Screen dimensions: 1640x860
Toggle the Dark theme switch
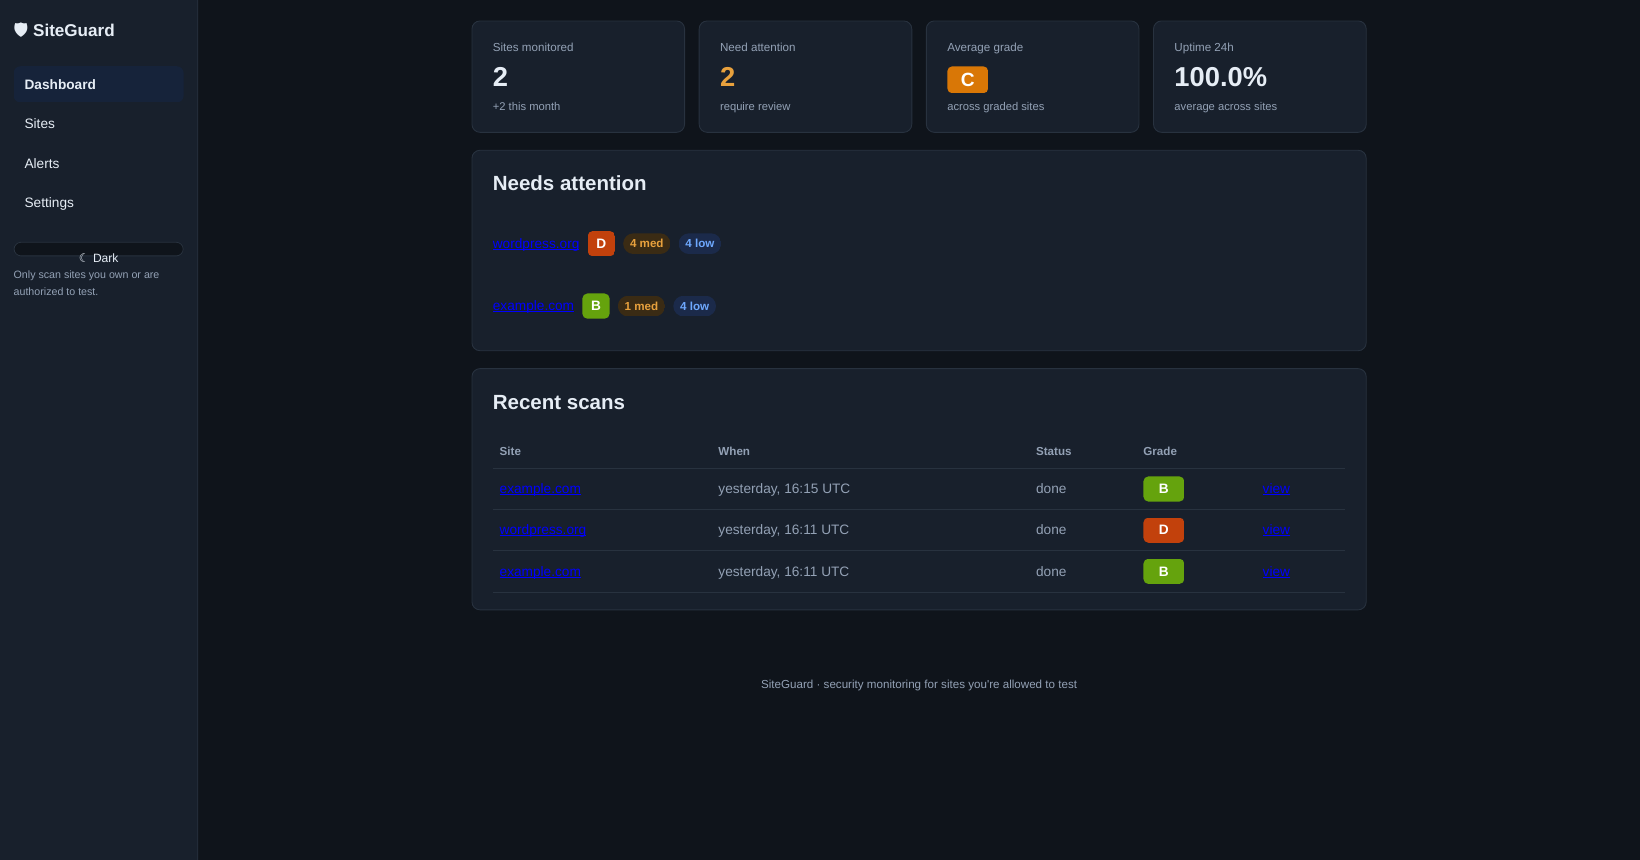pos(98,249)
